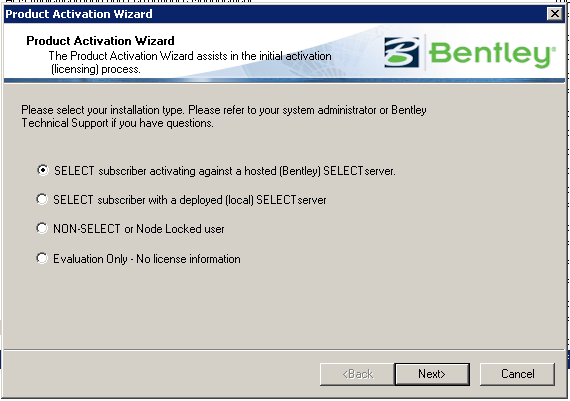This screenshot has height=401, width=570.
Task: Click the greyed-out <Back button
Action: 357,374
